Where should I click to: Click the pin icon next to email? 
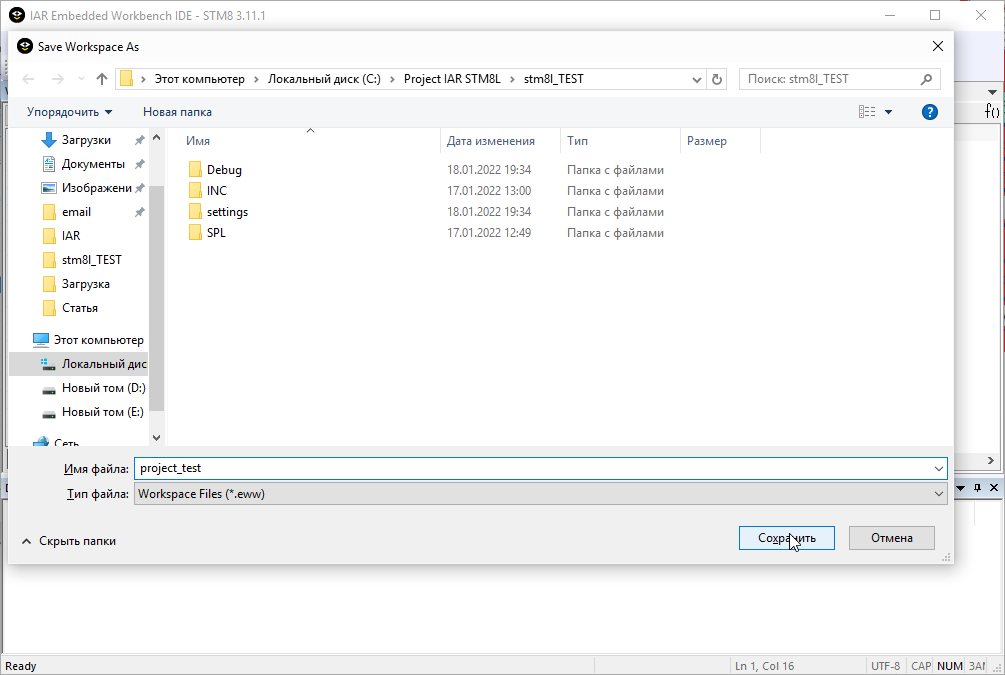(x=139, y=212)
